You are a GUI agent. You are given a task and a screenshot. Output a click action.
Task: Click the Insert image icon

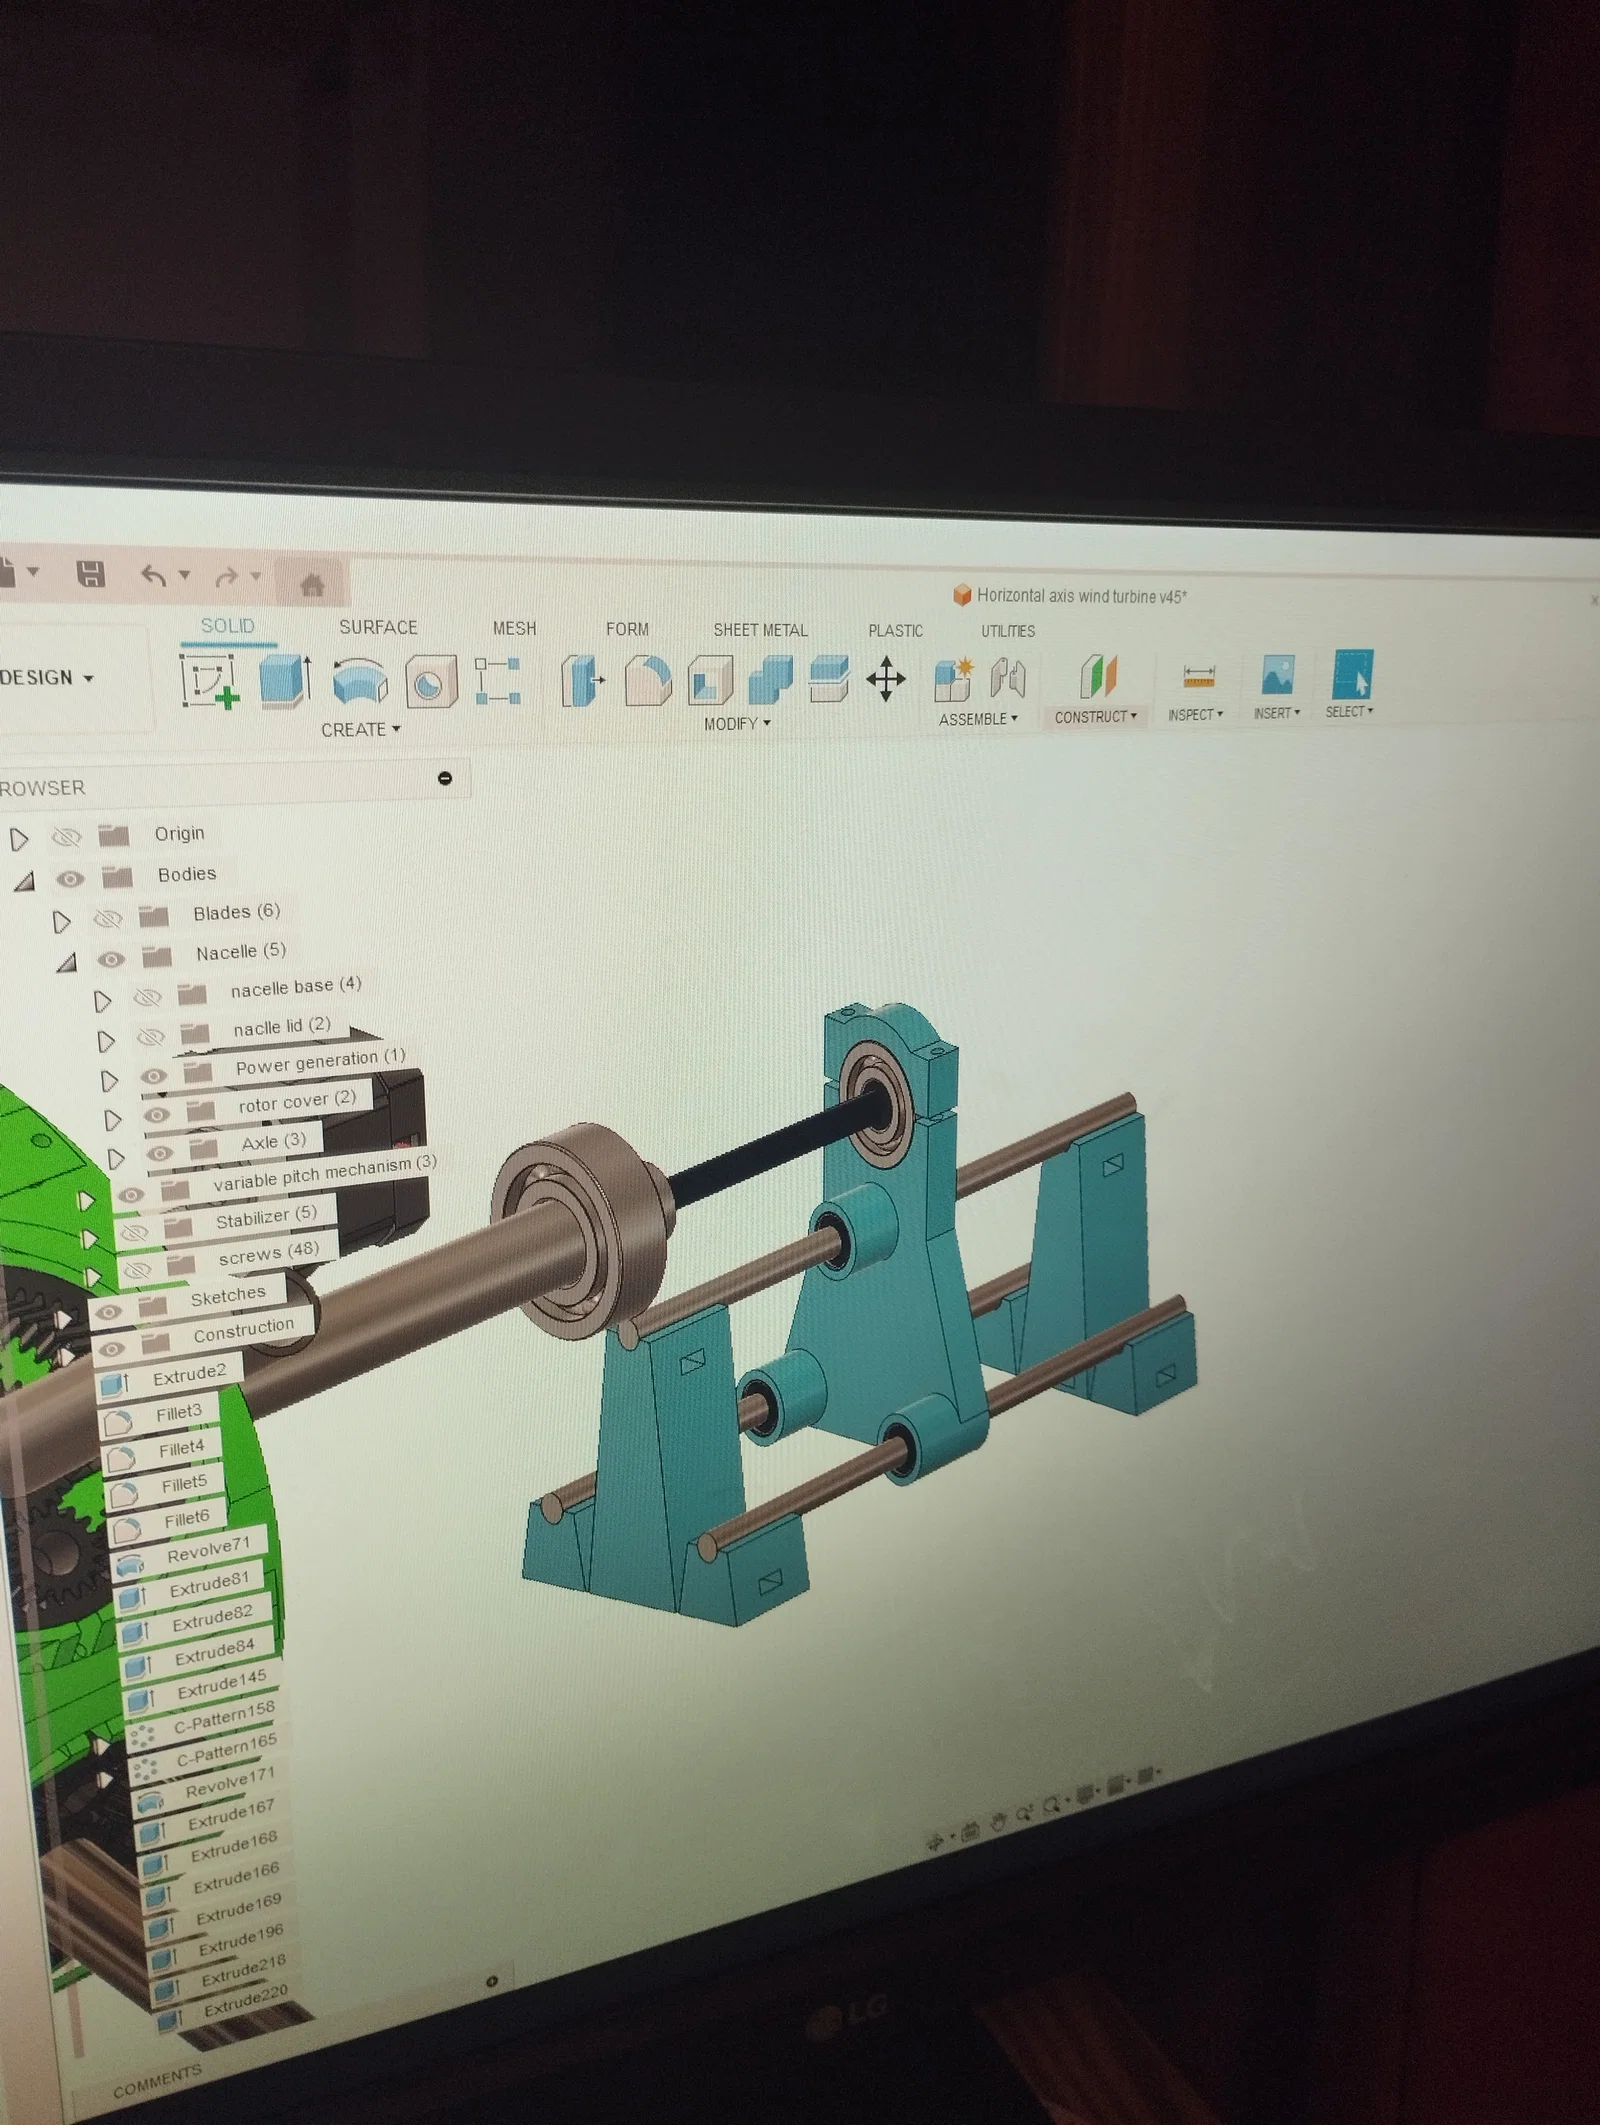[x=1278, y=675]
